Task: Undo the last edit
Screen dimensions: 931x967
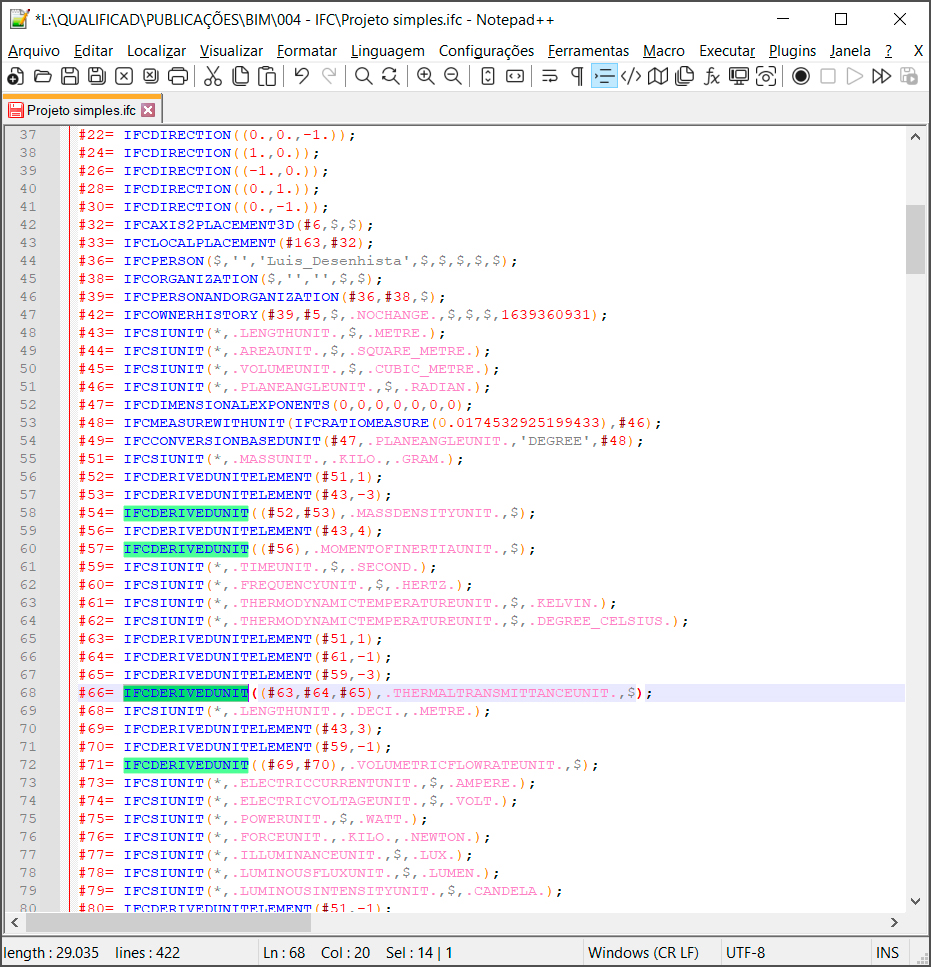Action: pyautogui.click(x=301, y=76)
